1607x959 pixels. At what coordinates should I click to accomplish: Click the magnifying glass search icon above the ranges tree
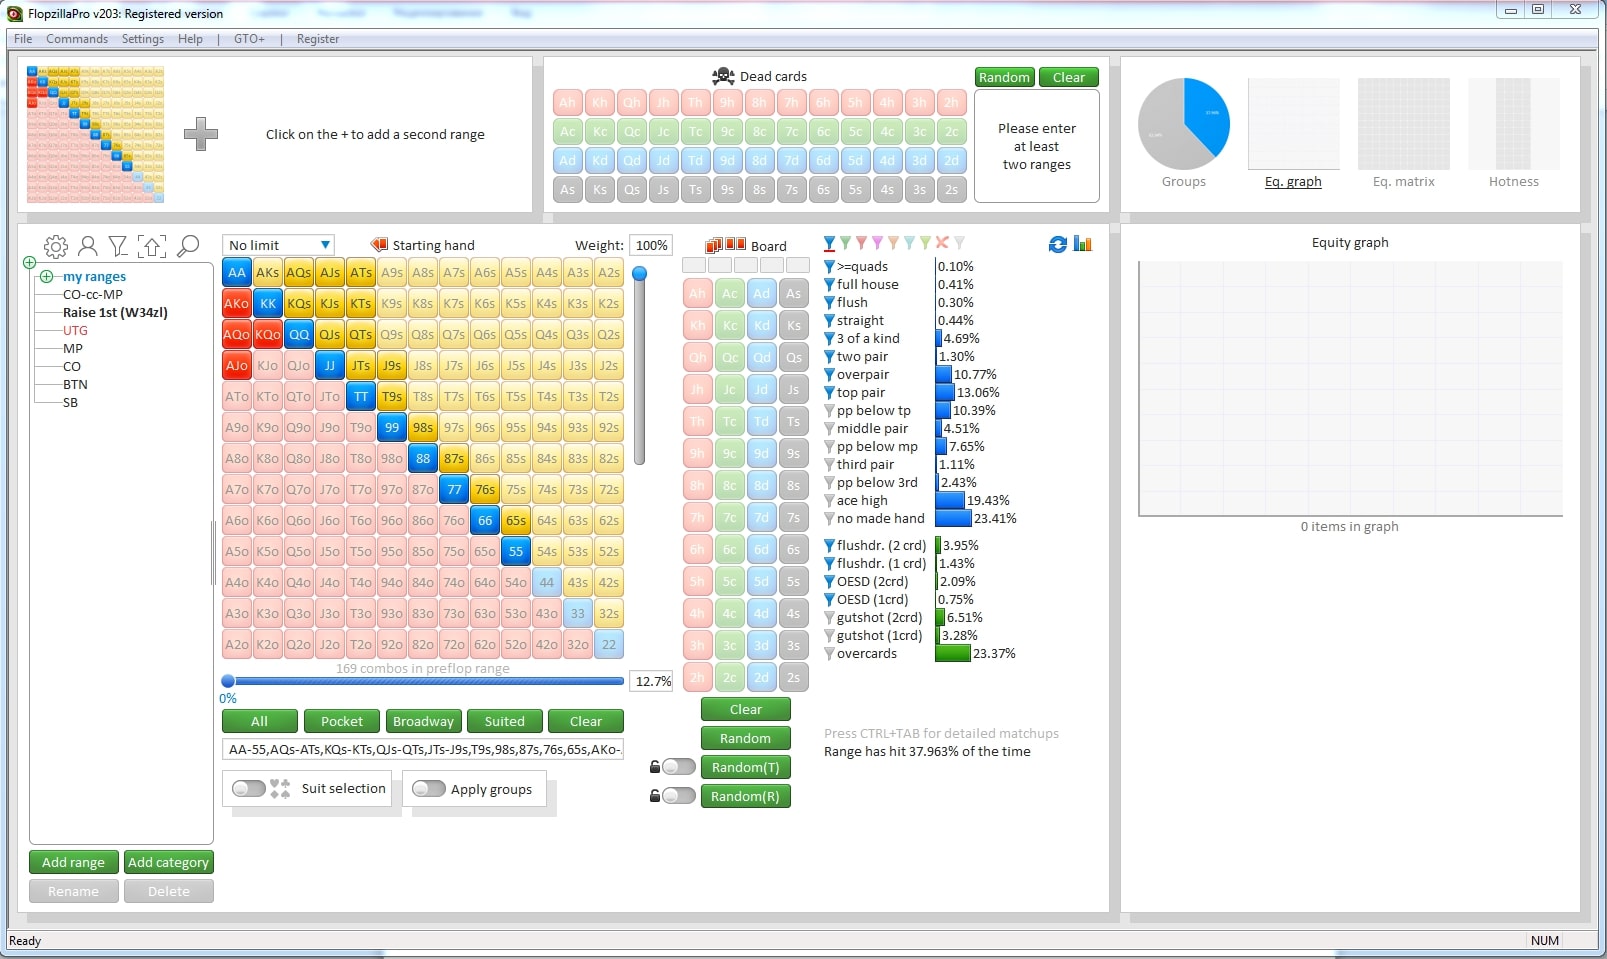pos(188,246)
